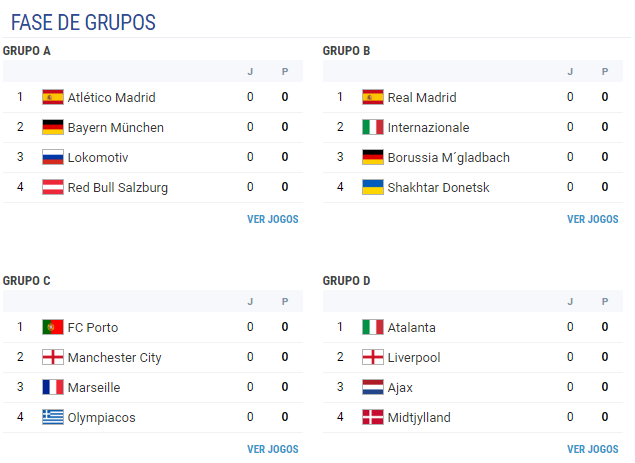This screenshot has width=635, height=463.
Task: Open Ver Jogos link for Grupo D
Action: point(592,449)
